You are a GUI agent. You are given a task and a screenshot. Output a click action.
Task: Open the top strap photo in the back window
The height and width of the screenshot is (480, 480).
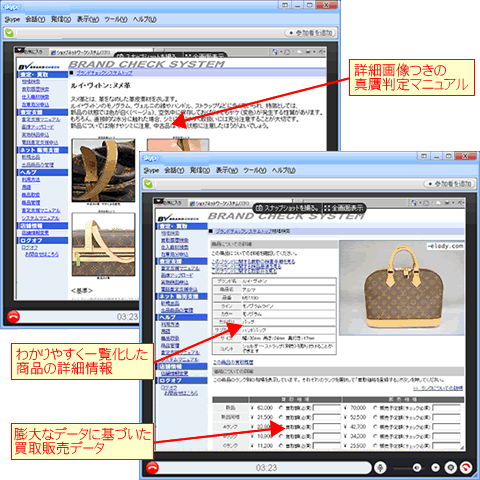pos(104,170)
